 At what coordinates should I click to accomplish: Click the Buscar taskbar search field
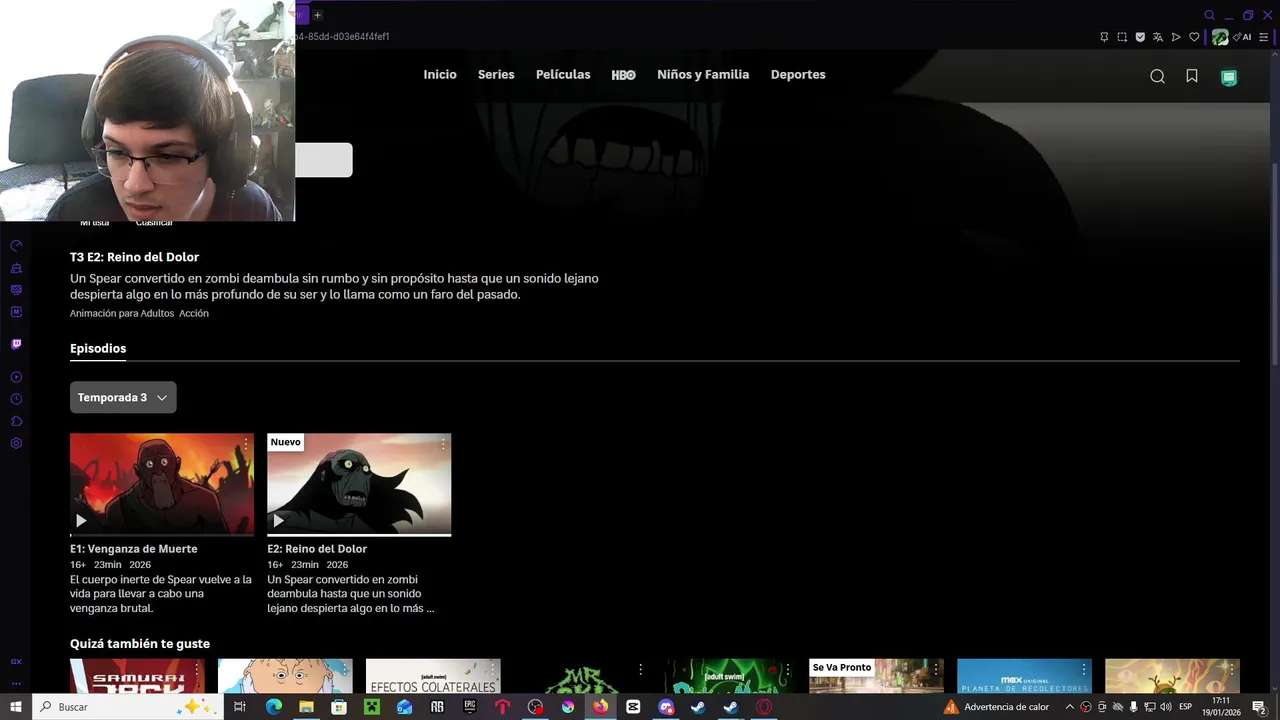(127, 707)
